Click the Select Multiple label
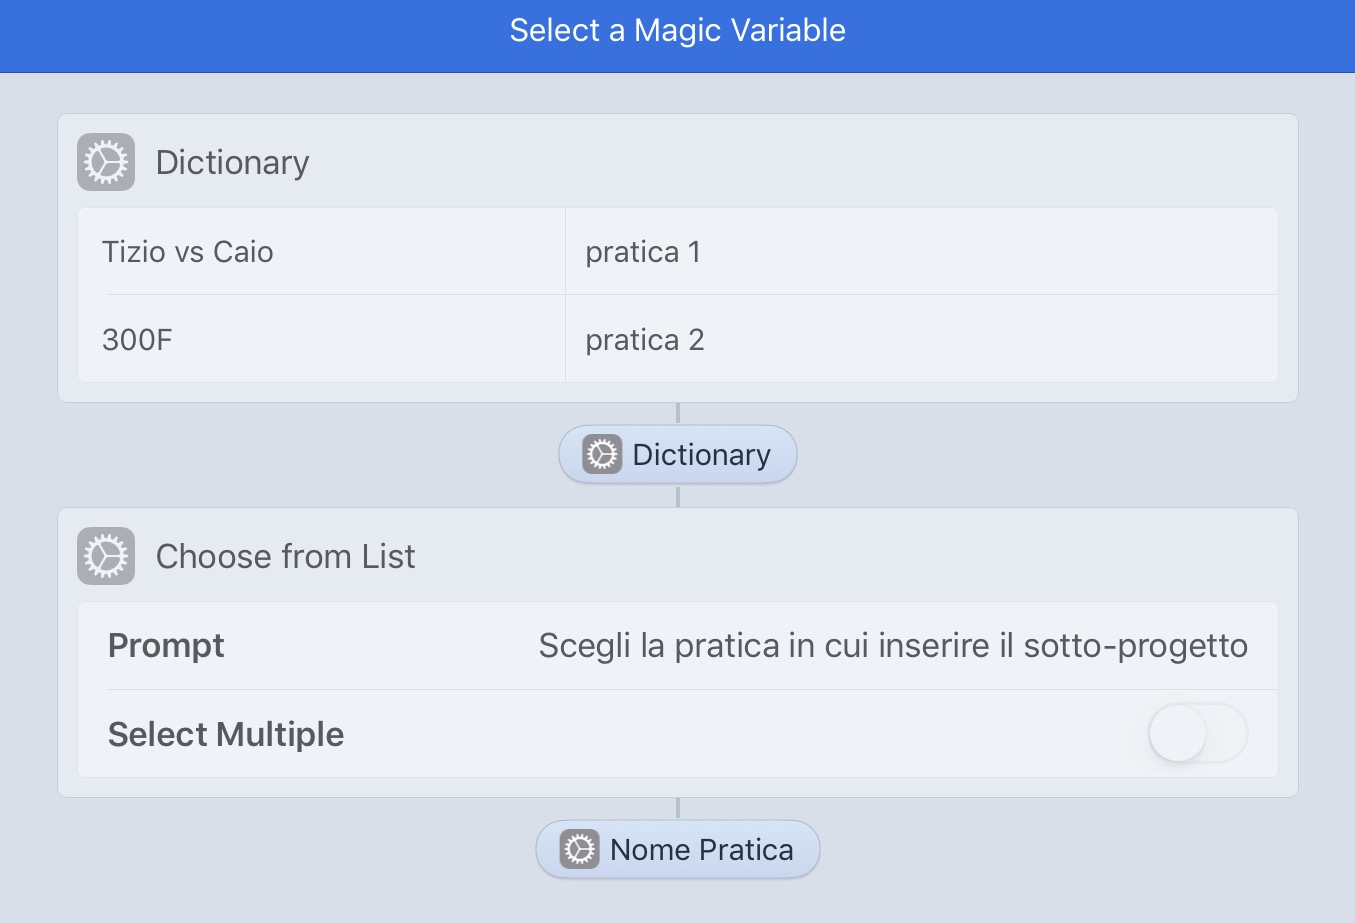 point(226,734)
